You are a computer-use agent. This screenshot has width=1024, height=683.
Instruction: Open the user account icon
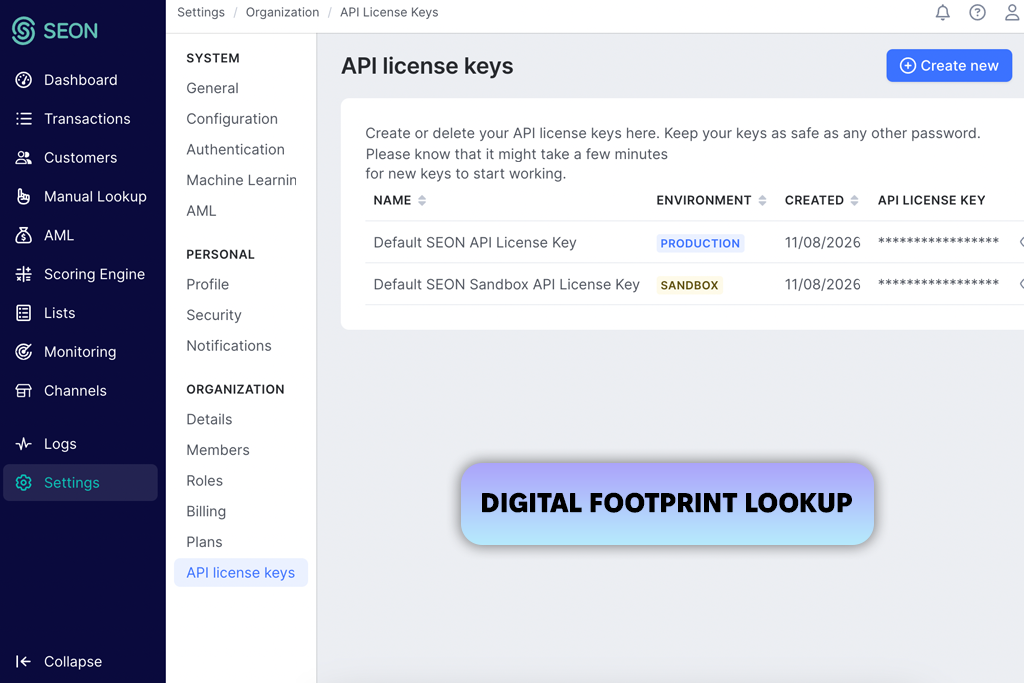pyautogui.click(x=1012, y=12)
